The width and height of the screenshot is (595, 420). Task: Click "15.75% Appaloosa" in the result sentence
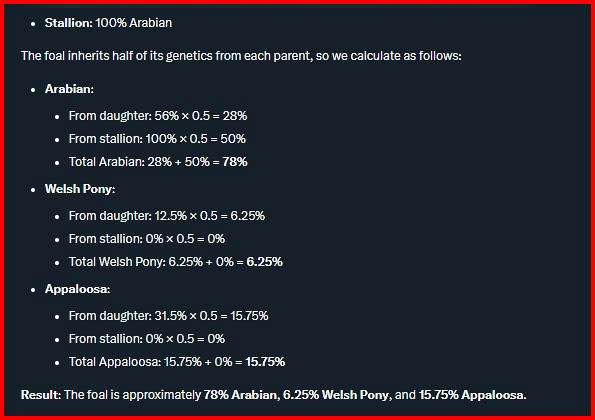[471, 395]
